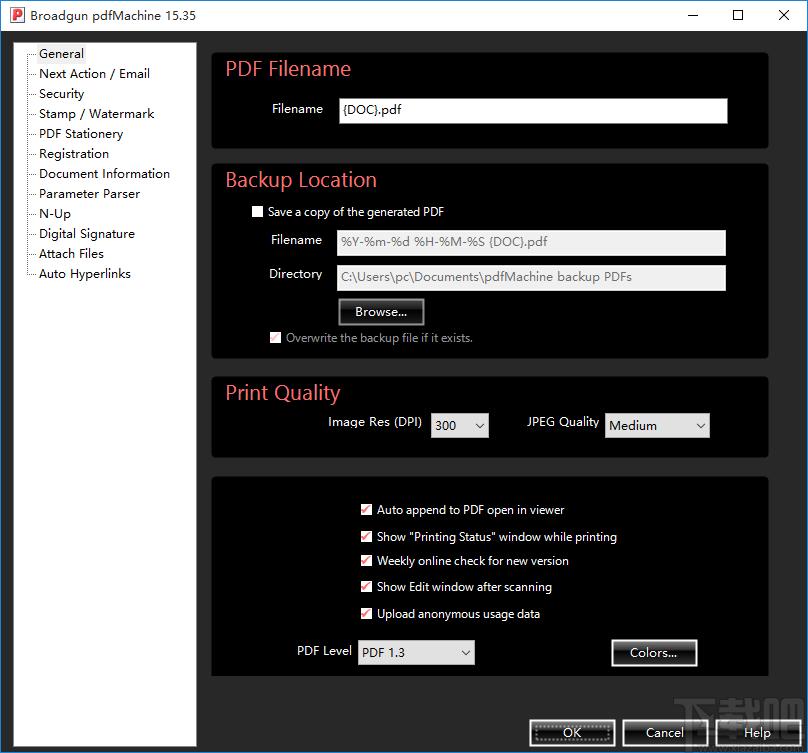Confirm settings with the OK button
808x753 pixels.
point(572,732)
